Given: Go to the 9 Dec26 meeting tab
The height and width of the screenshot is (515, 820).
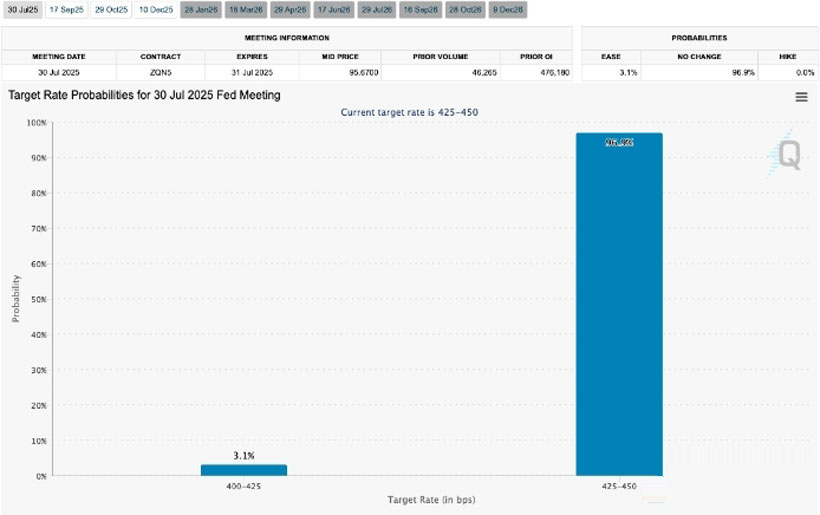Looking at the screenshot, I should tap(506, 9).
